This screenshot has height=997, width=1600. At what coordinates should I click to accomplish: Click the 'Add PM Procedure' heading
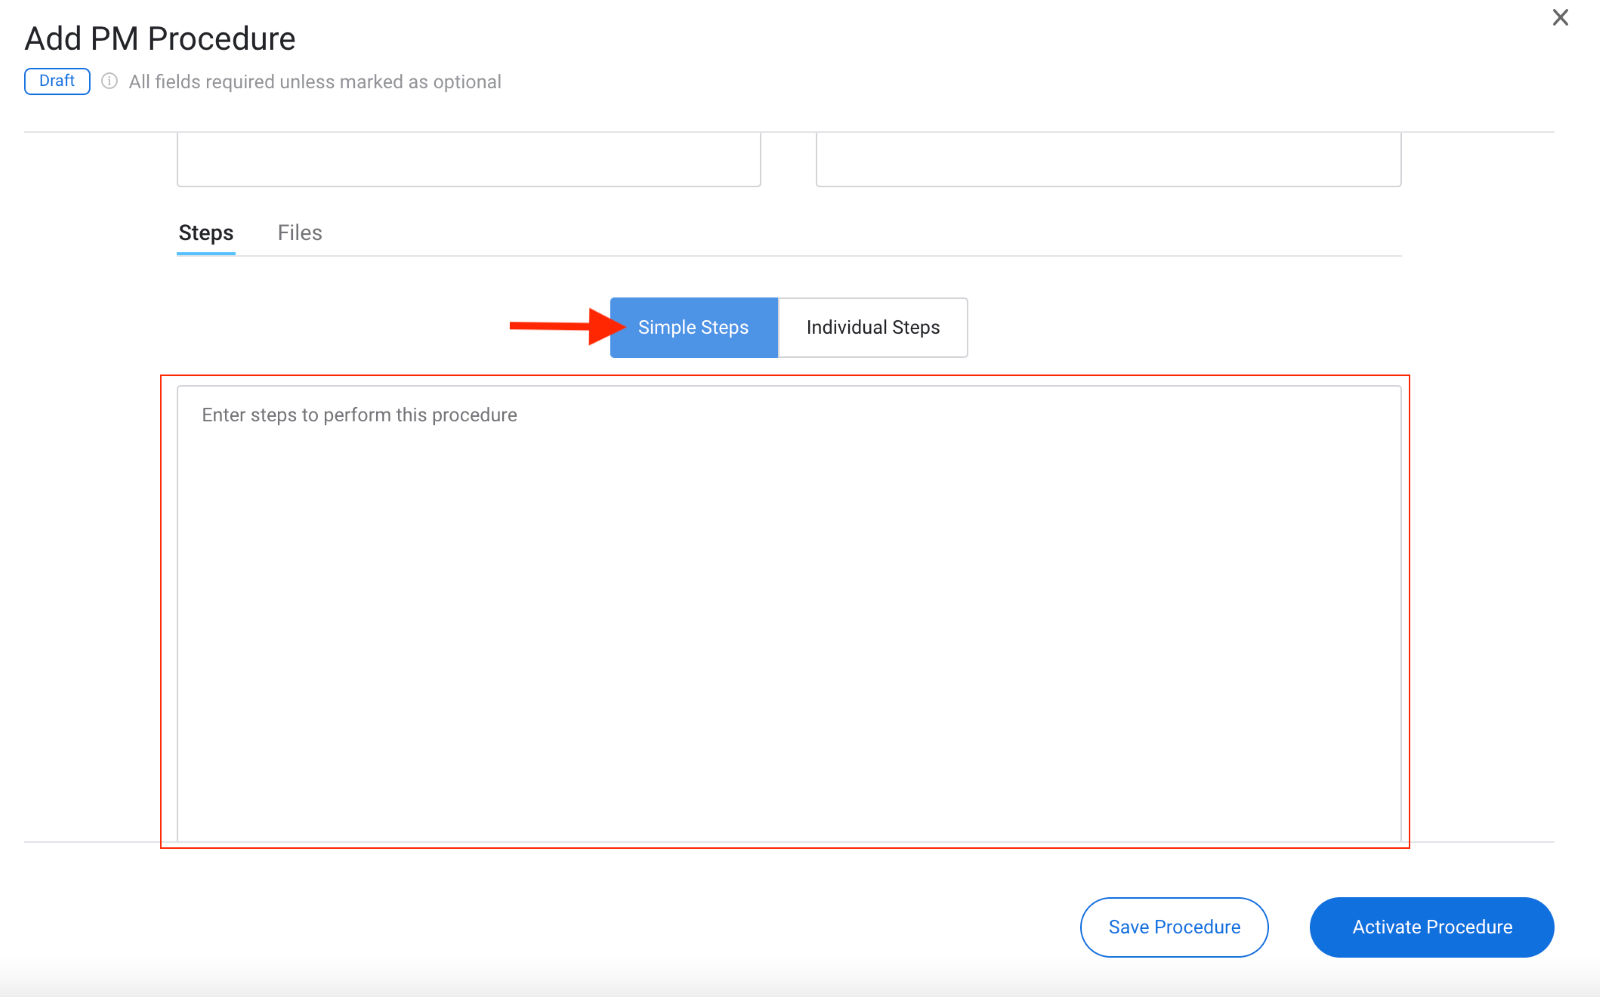pos(160,39)
